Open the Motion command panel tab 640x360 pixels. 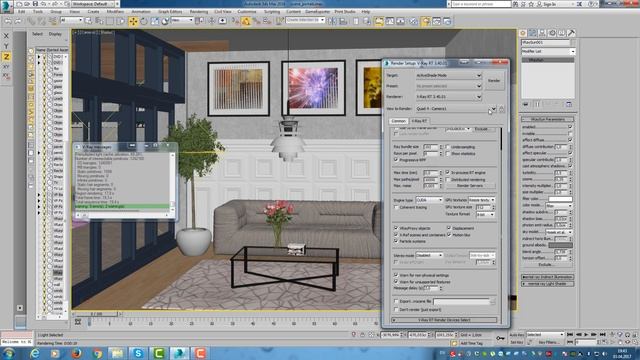tap(552, 33)
